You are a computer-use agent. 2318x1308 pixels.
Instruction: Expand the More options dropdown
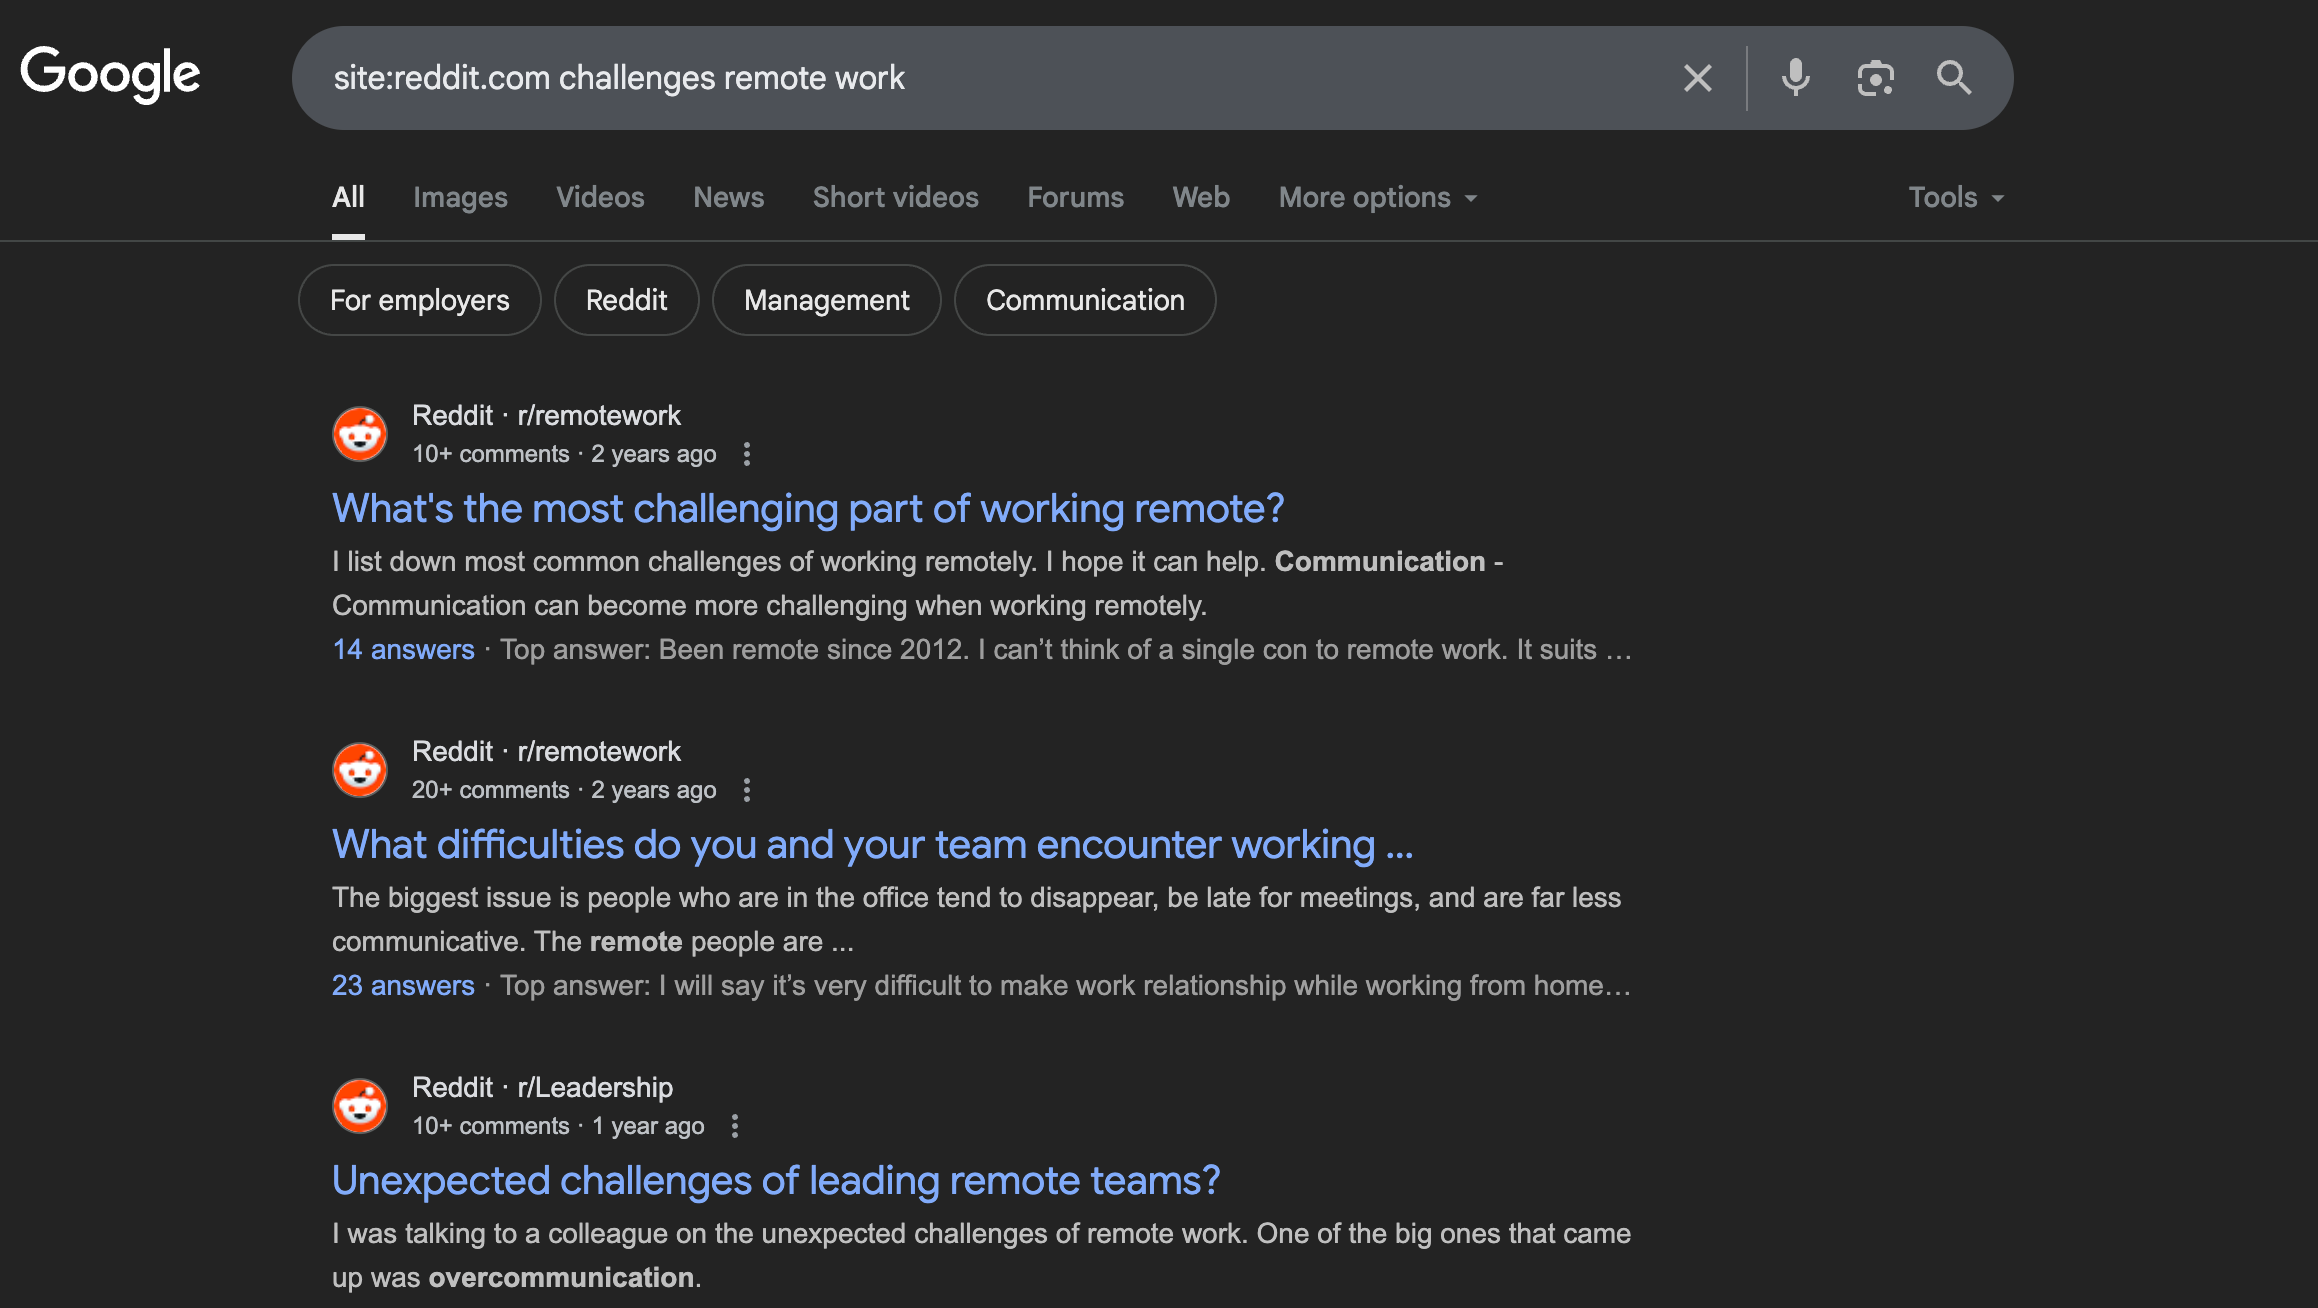click(1377, 198)
